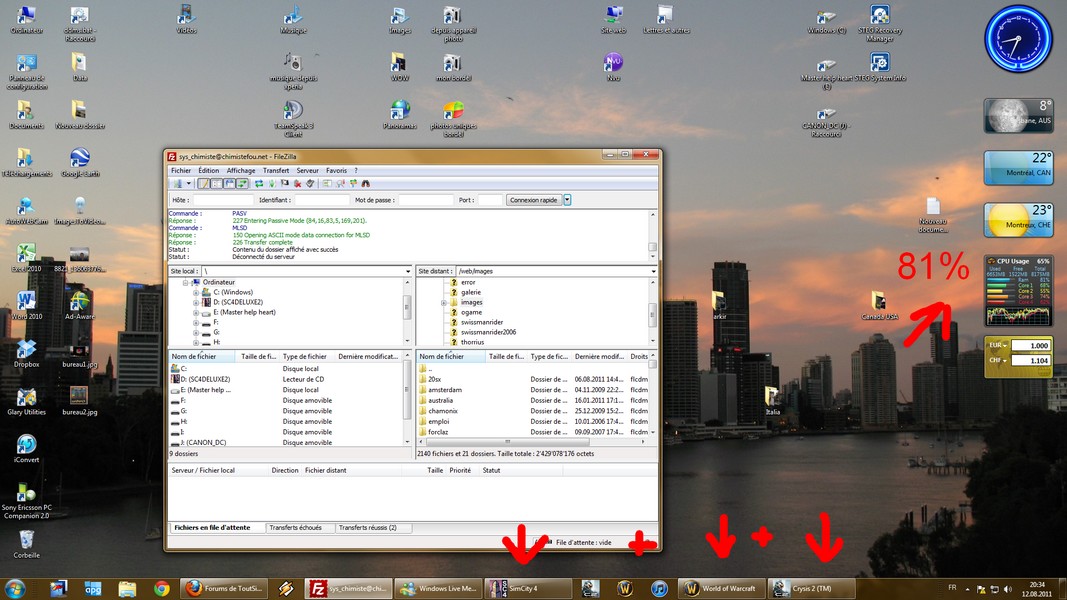The image size is (1067, 600).
Task: Toggle transfer queue display toolbar button
Action: pos(242,184)
